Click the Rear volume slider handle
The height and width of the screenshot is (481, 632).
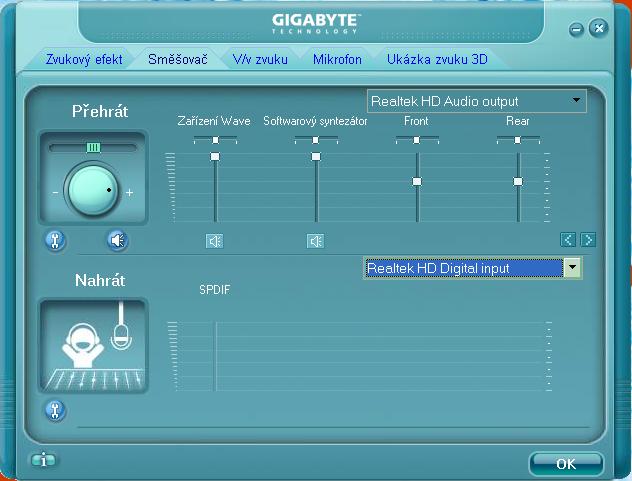point(518,181)
